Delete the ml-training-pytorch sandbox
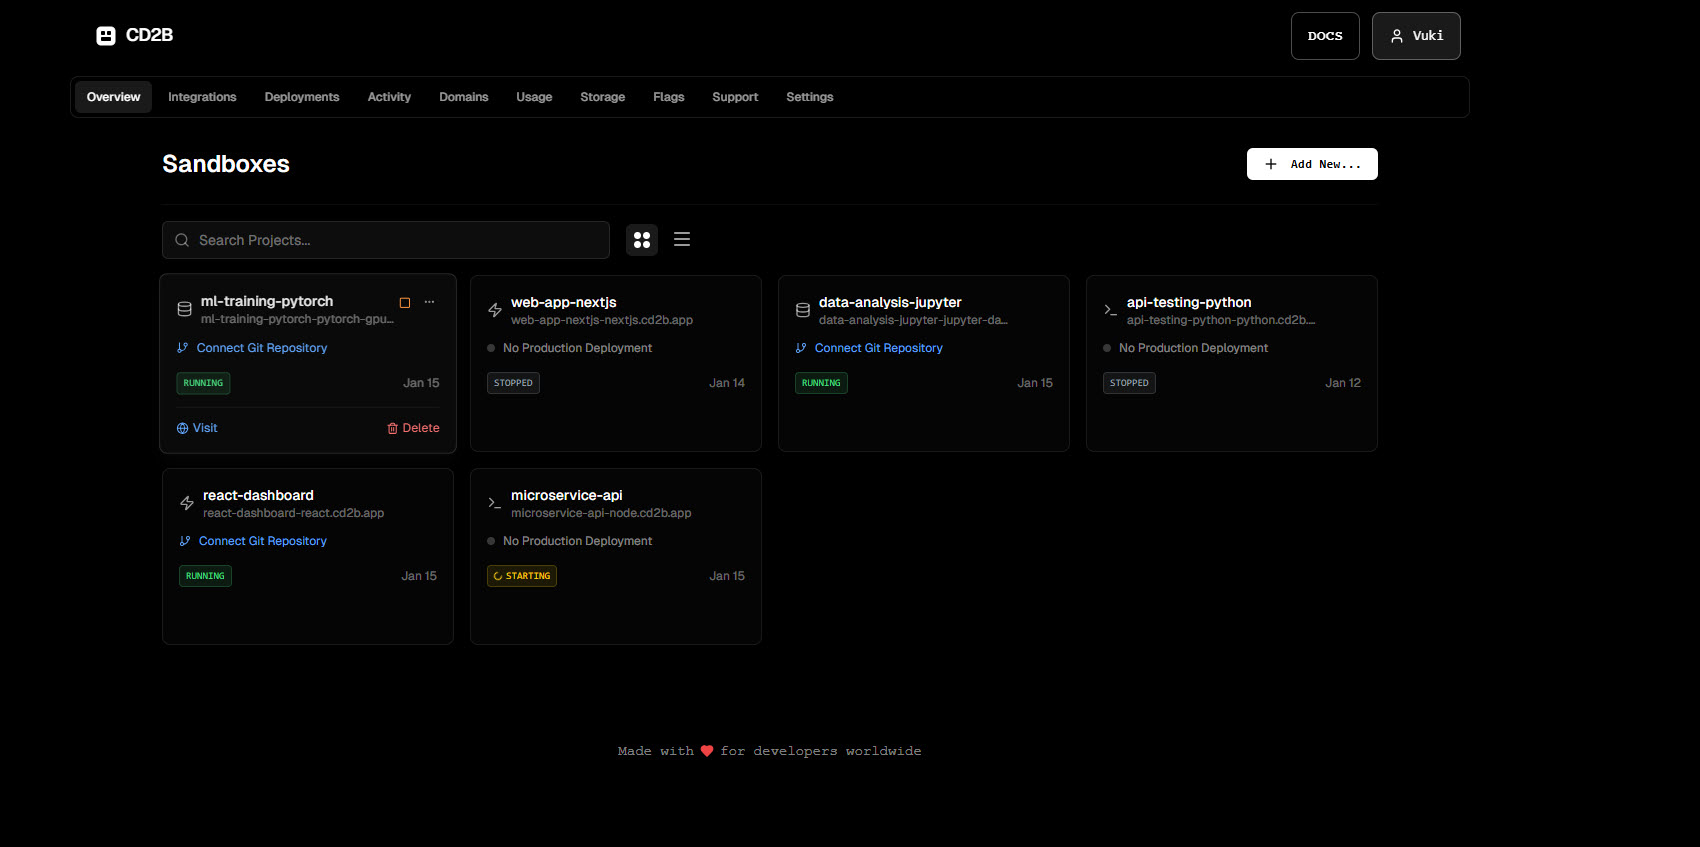The width and height of the screenshot is (1700, 847). (413, 428)
